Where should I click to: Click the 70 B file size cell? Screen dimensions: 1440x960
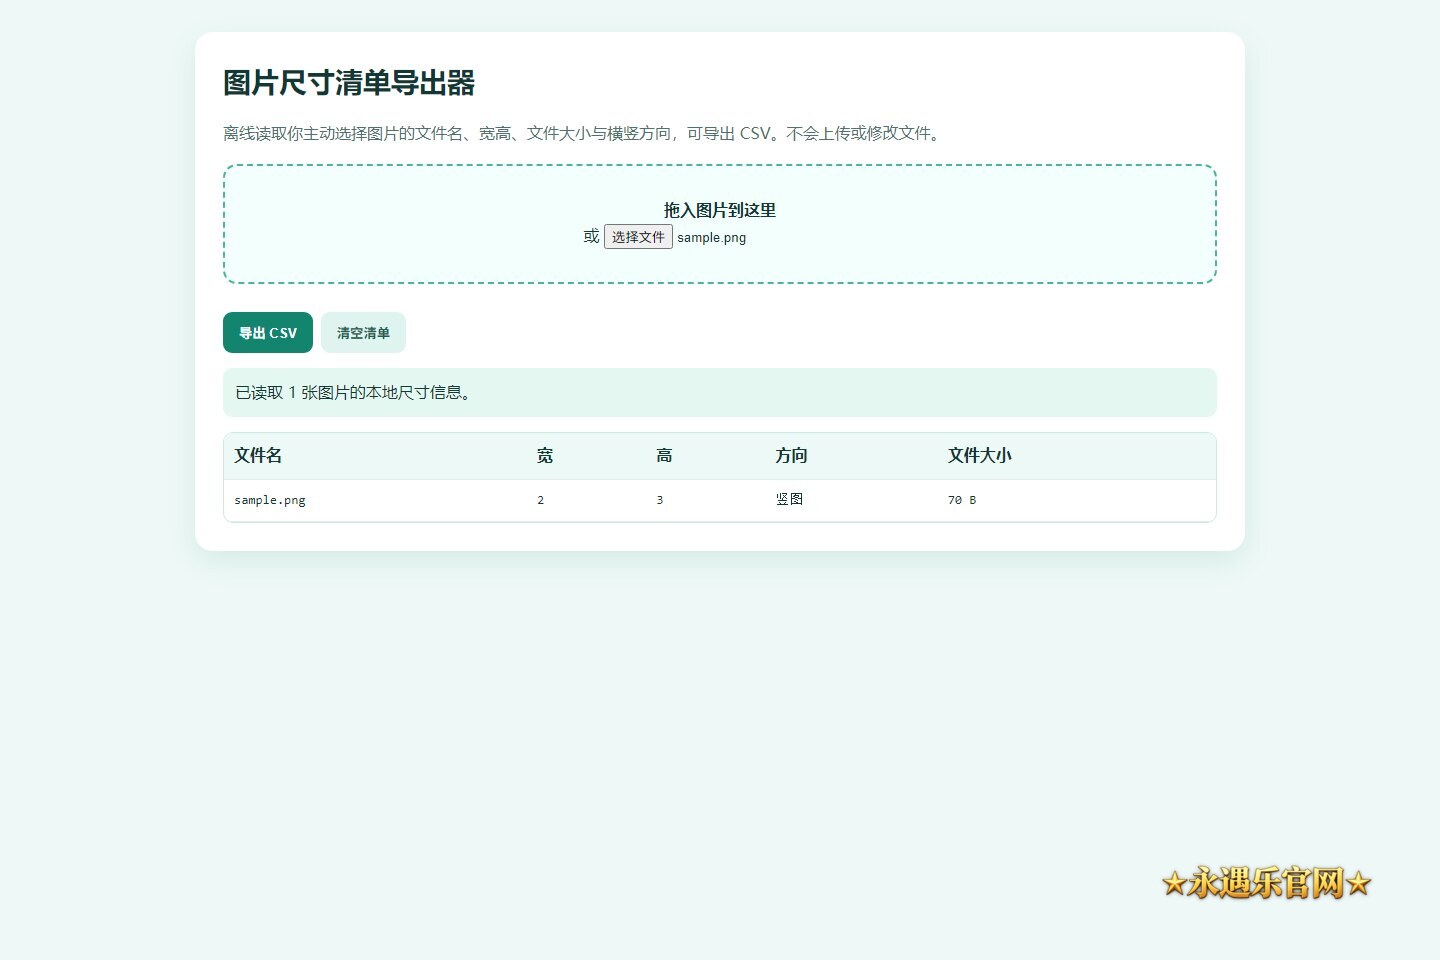(x=962, y=500)
